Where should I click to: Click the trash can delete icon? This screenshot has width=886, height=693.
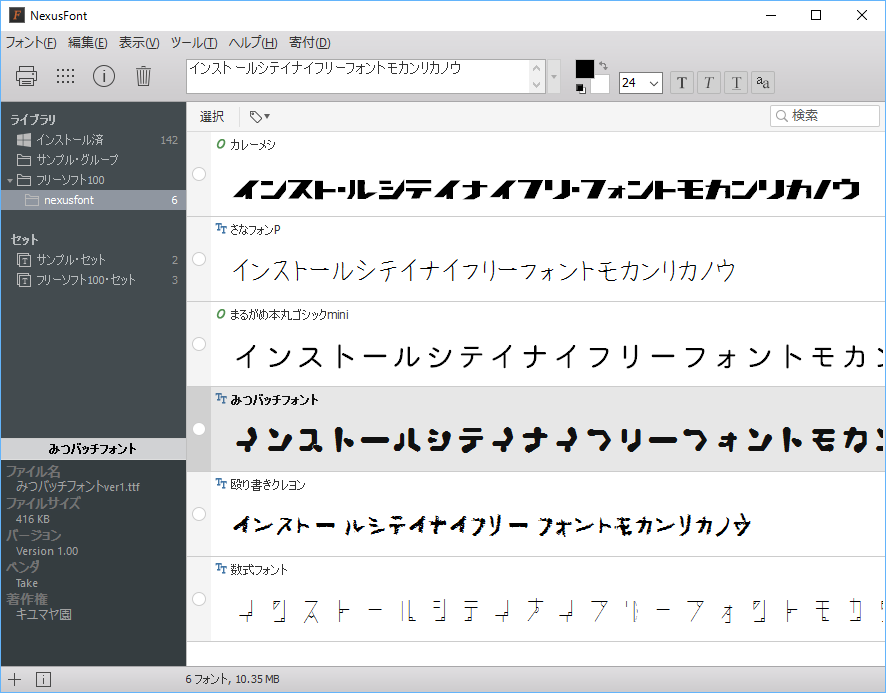[143, 76]
